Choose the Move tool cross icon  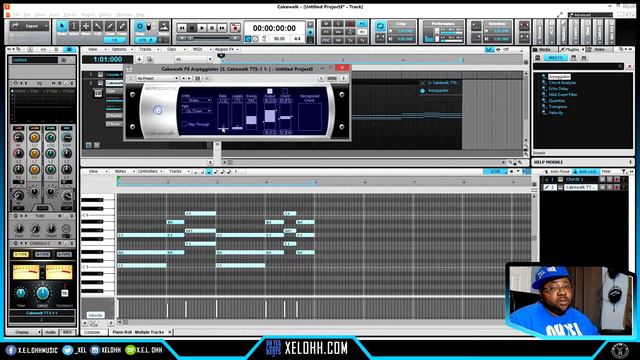click(x=86, y=27)
